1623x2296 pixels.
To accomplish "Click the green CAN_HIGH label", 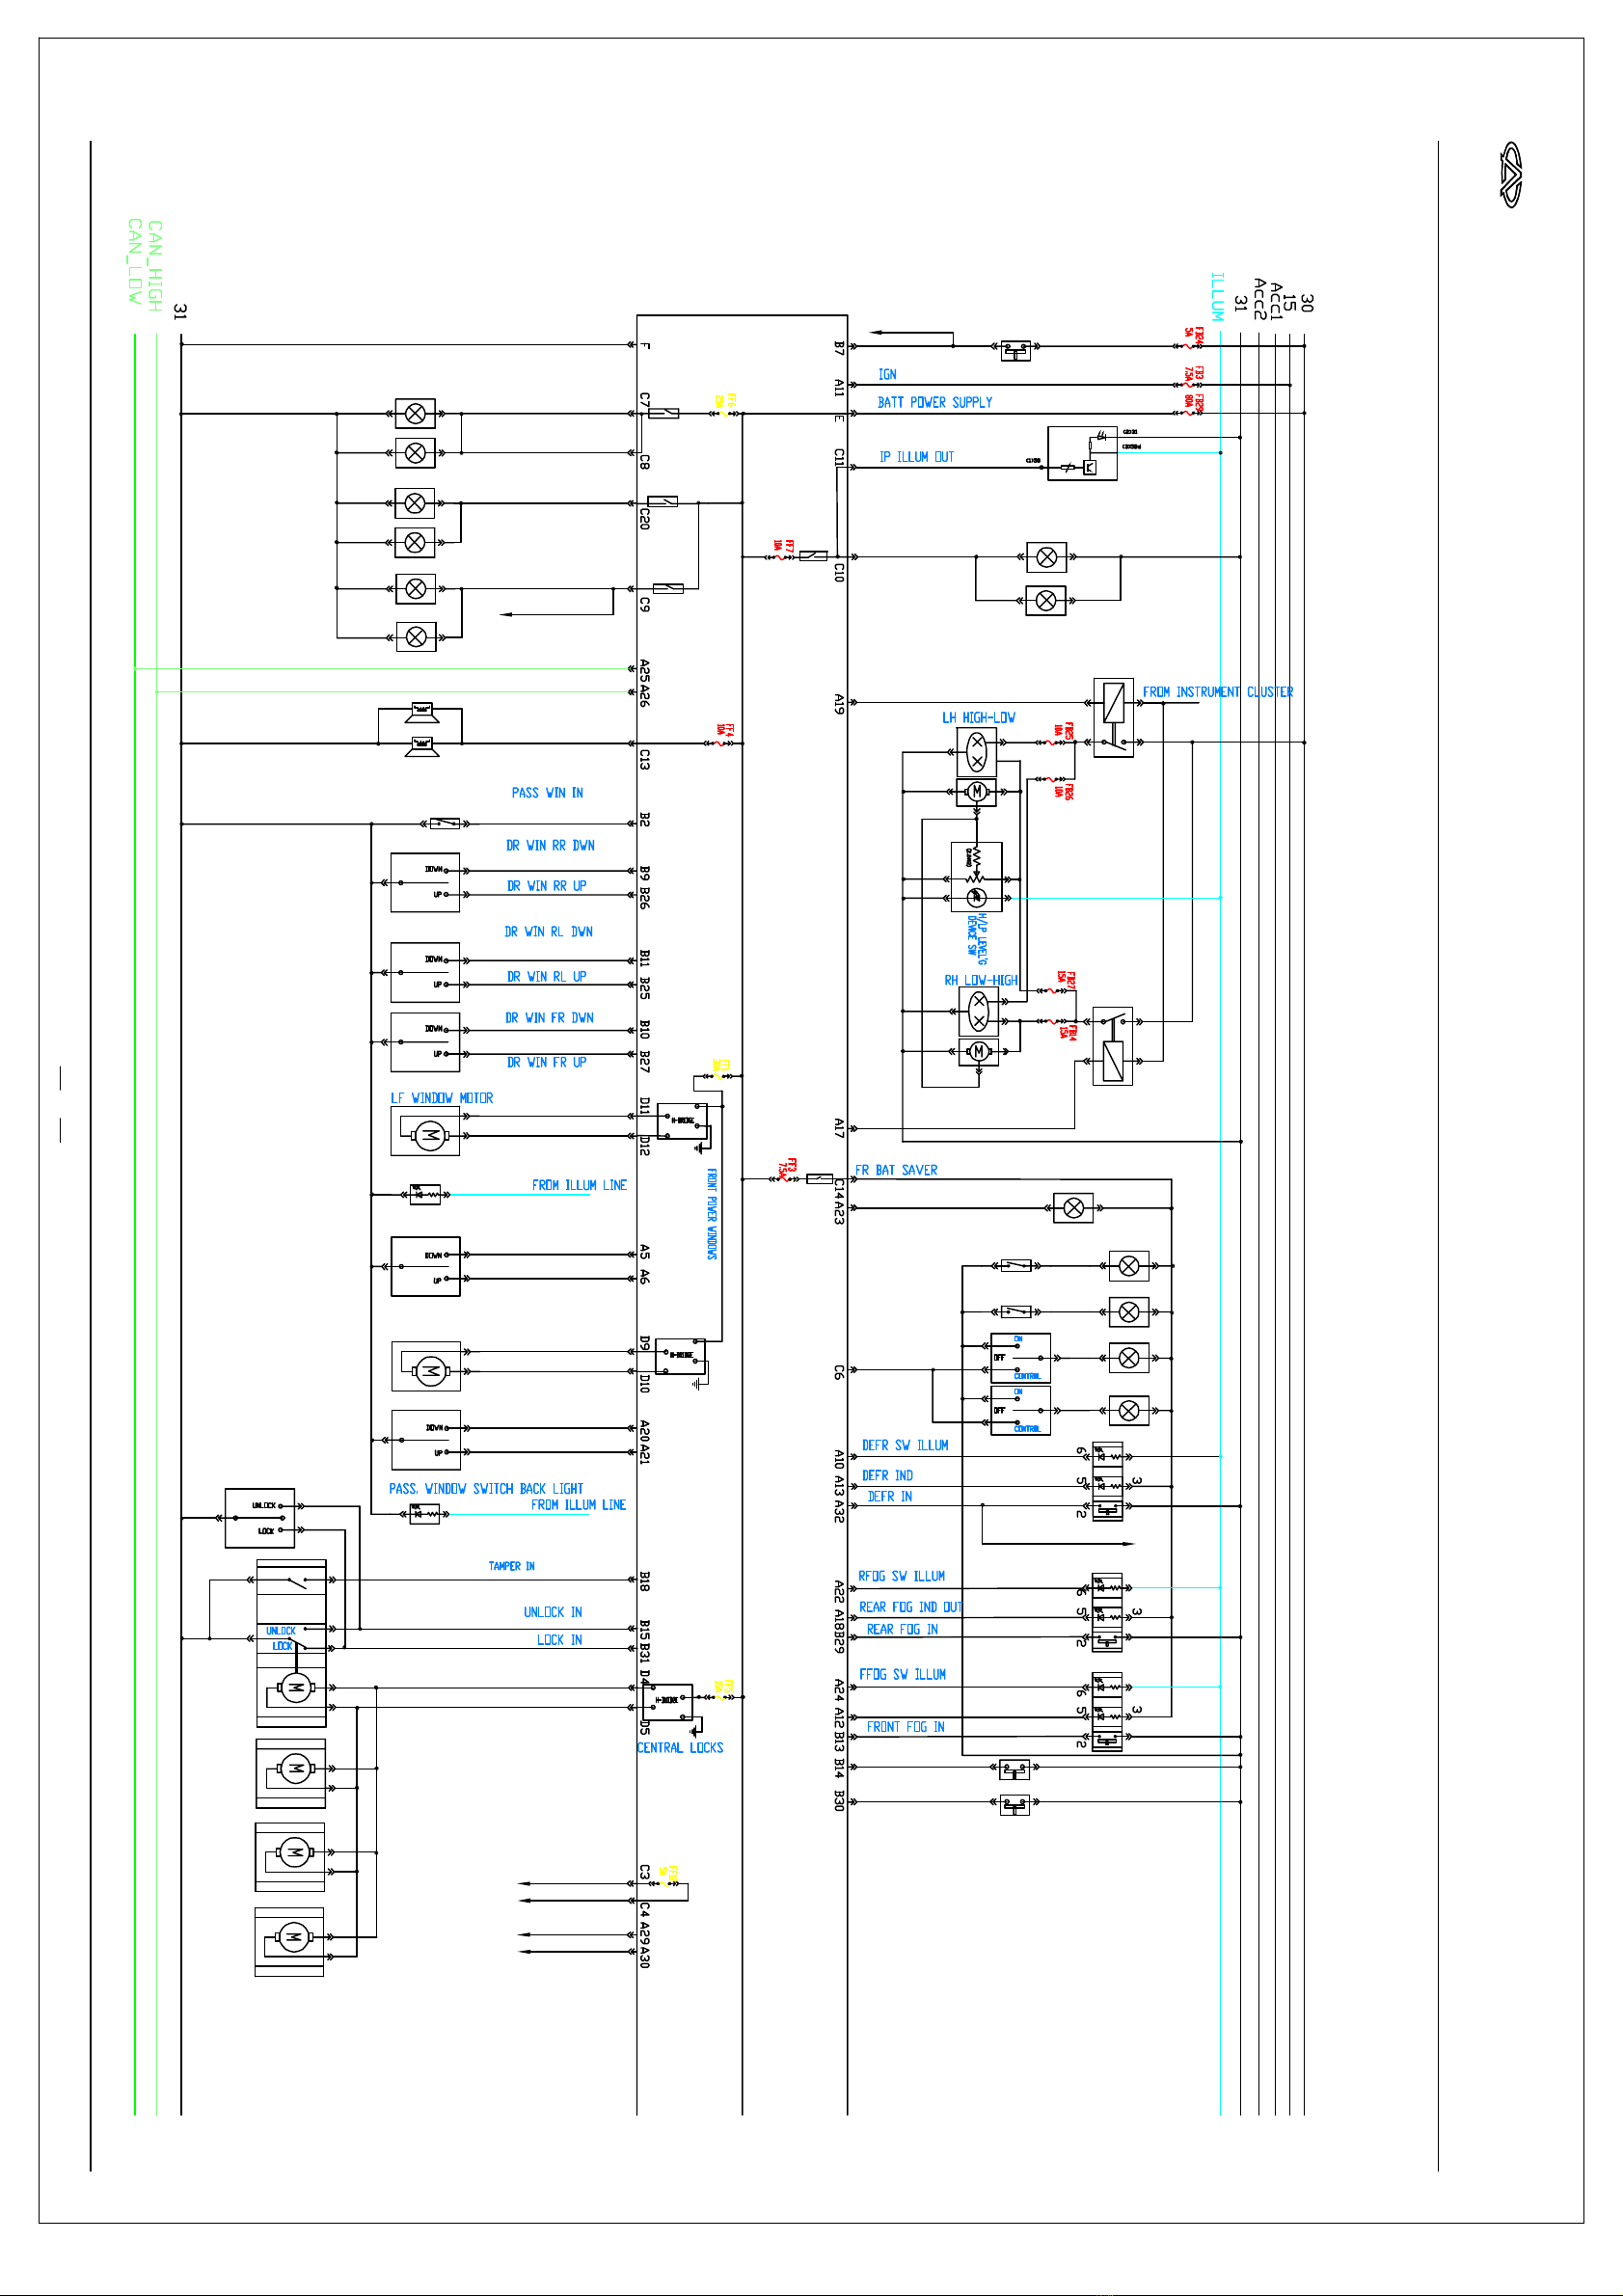I will (x=154, y=266).
